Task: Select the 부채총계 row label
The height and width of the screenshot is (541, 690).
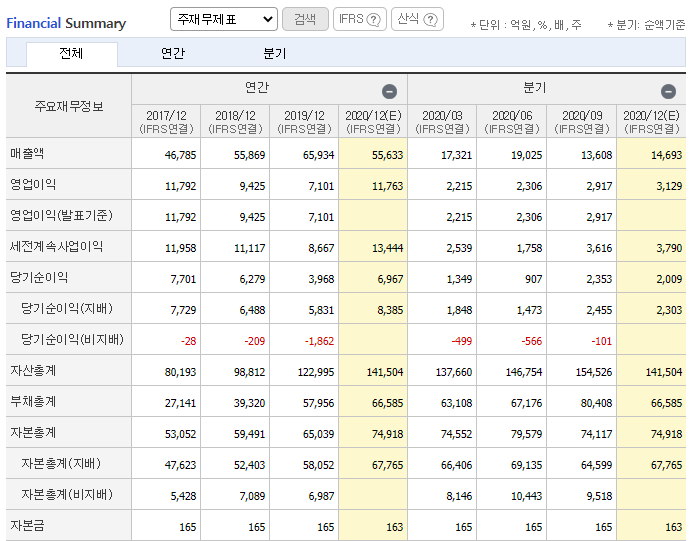Action: pos(33,401)
